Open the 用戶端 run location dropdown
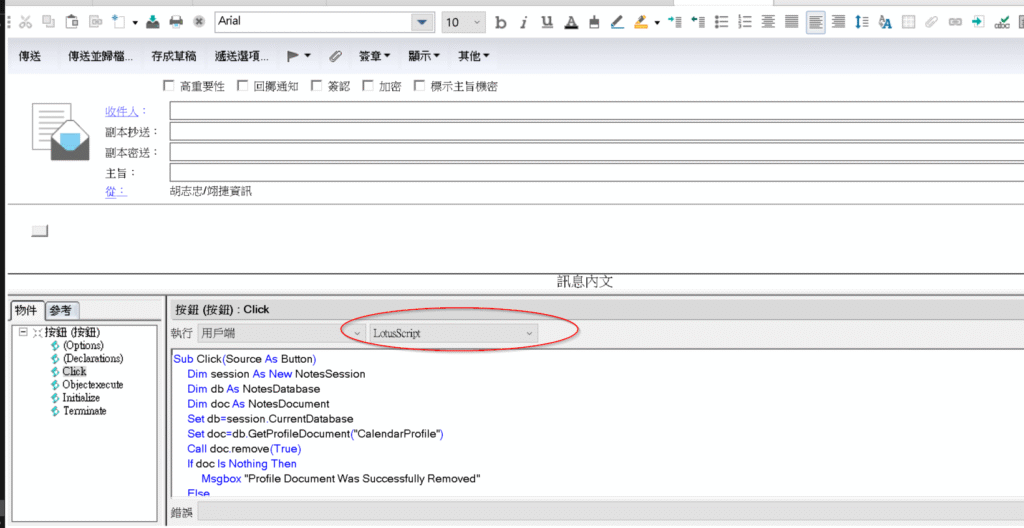The width and height of the screenshot is (1024, 528). 357,333
